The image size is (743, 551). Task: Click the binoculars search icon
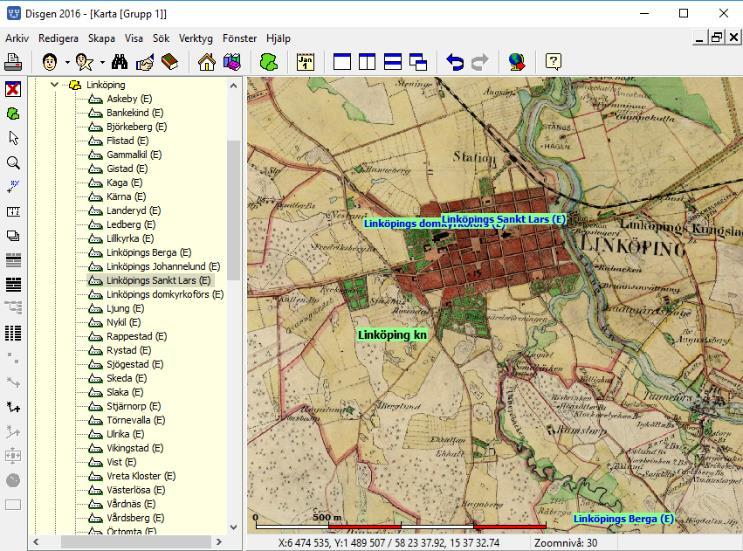(x=120, y=62)
